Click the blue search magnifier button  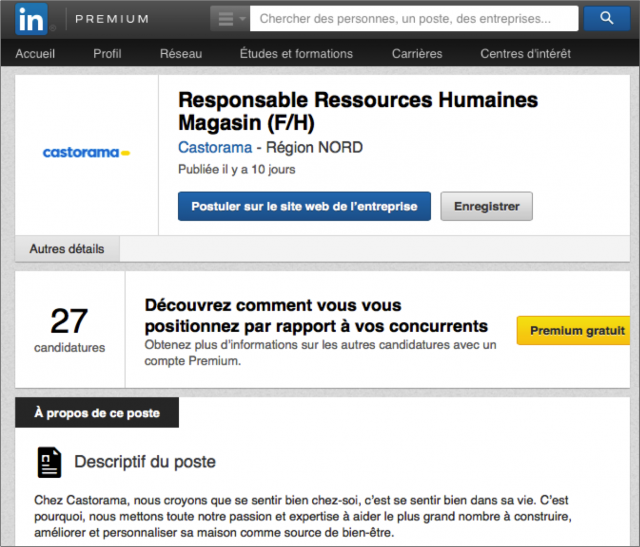(606, 18)
